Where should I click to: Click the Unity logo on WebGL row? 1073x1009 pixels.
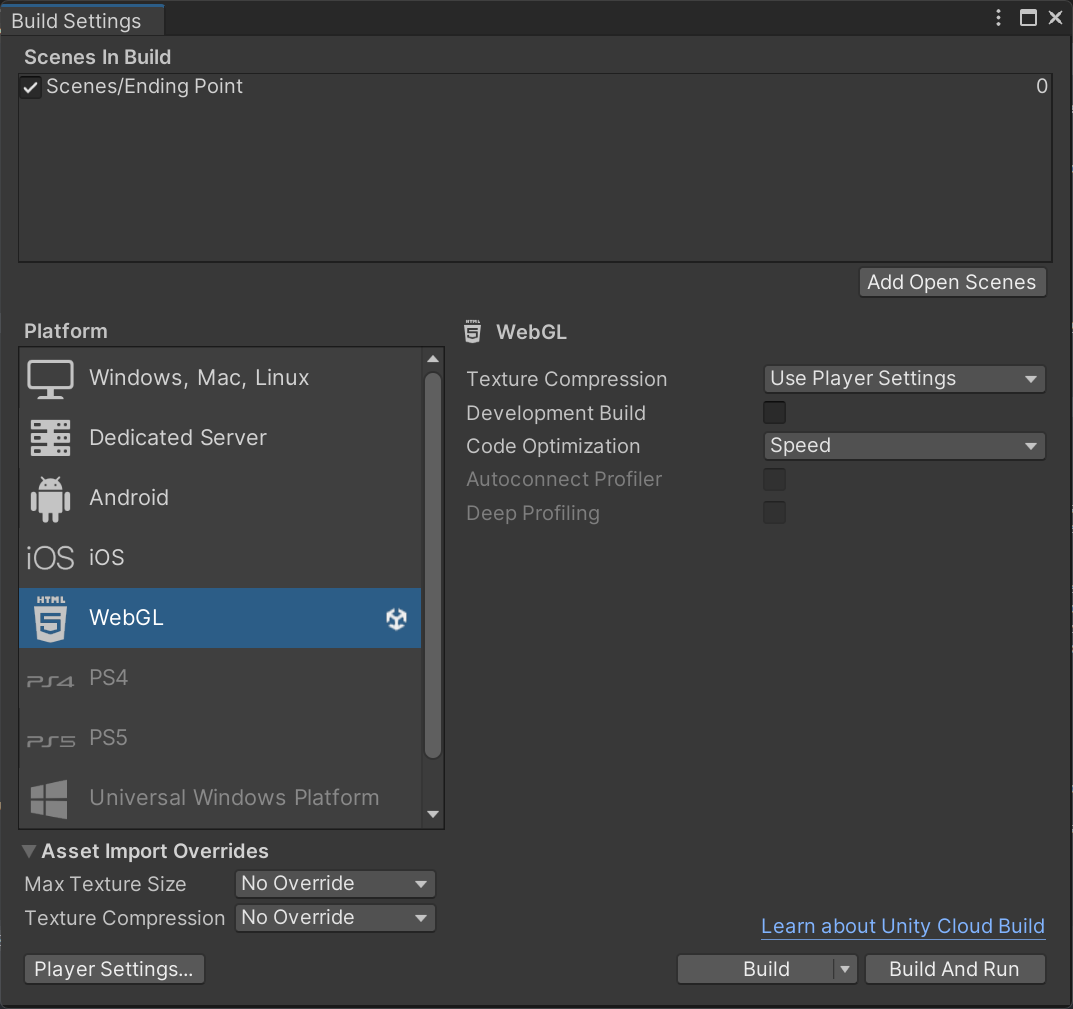pyautogui.click(x=396, y=619)
